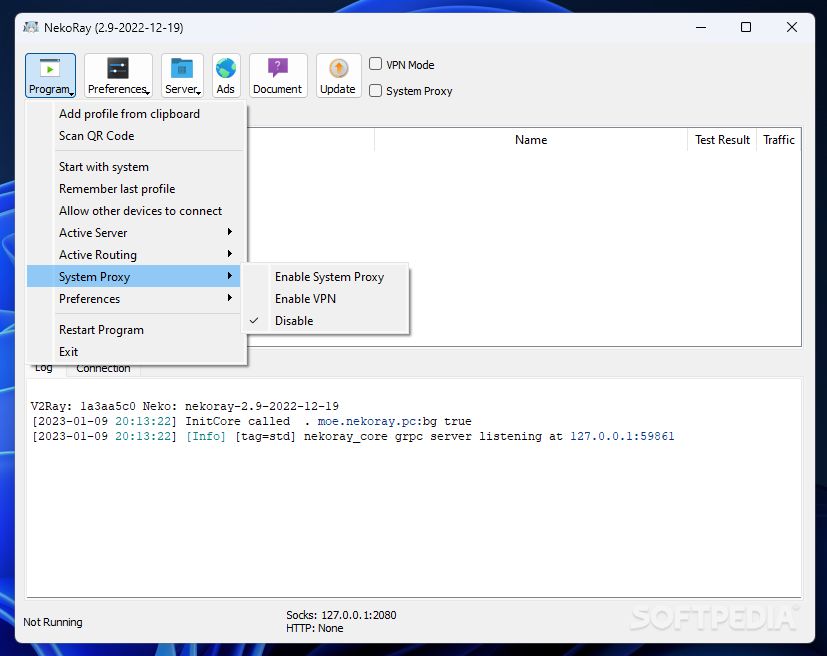
Task: Click Enable System Proxy option
Action: [x=329, y=277]
